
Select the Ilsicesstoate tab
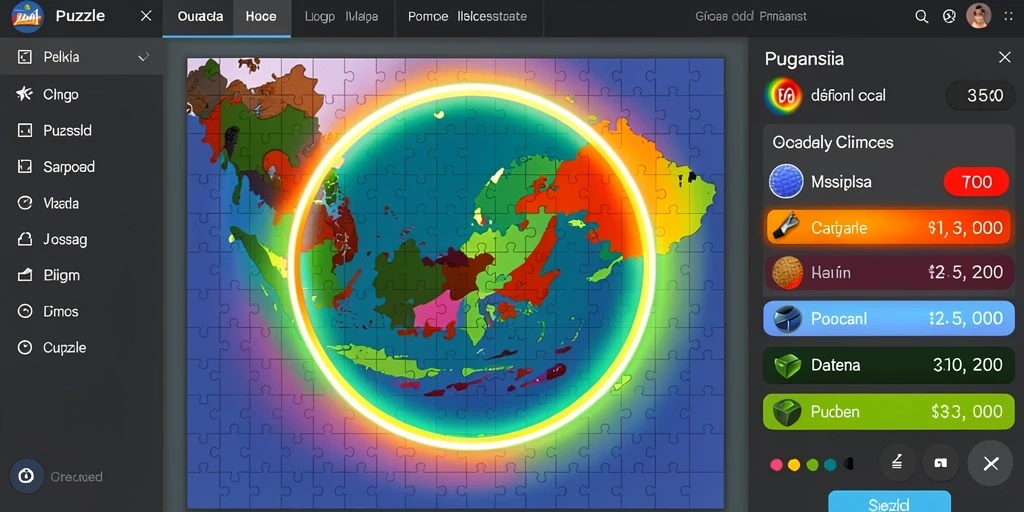click(x=492, y=17)
